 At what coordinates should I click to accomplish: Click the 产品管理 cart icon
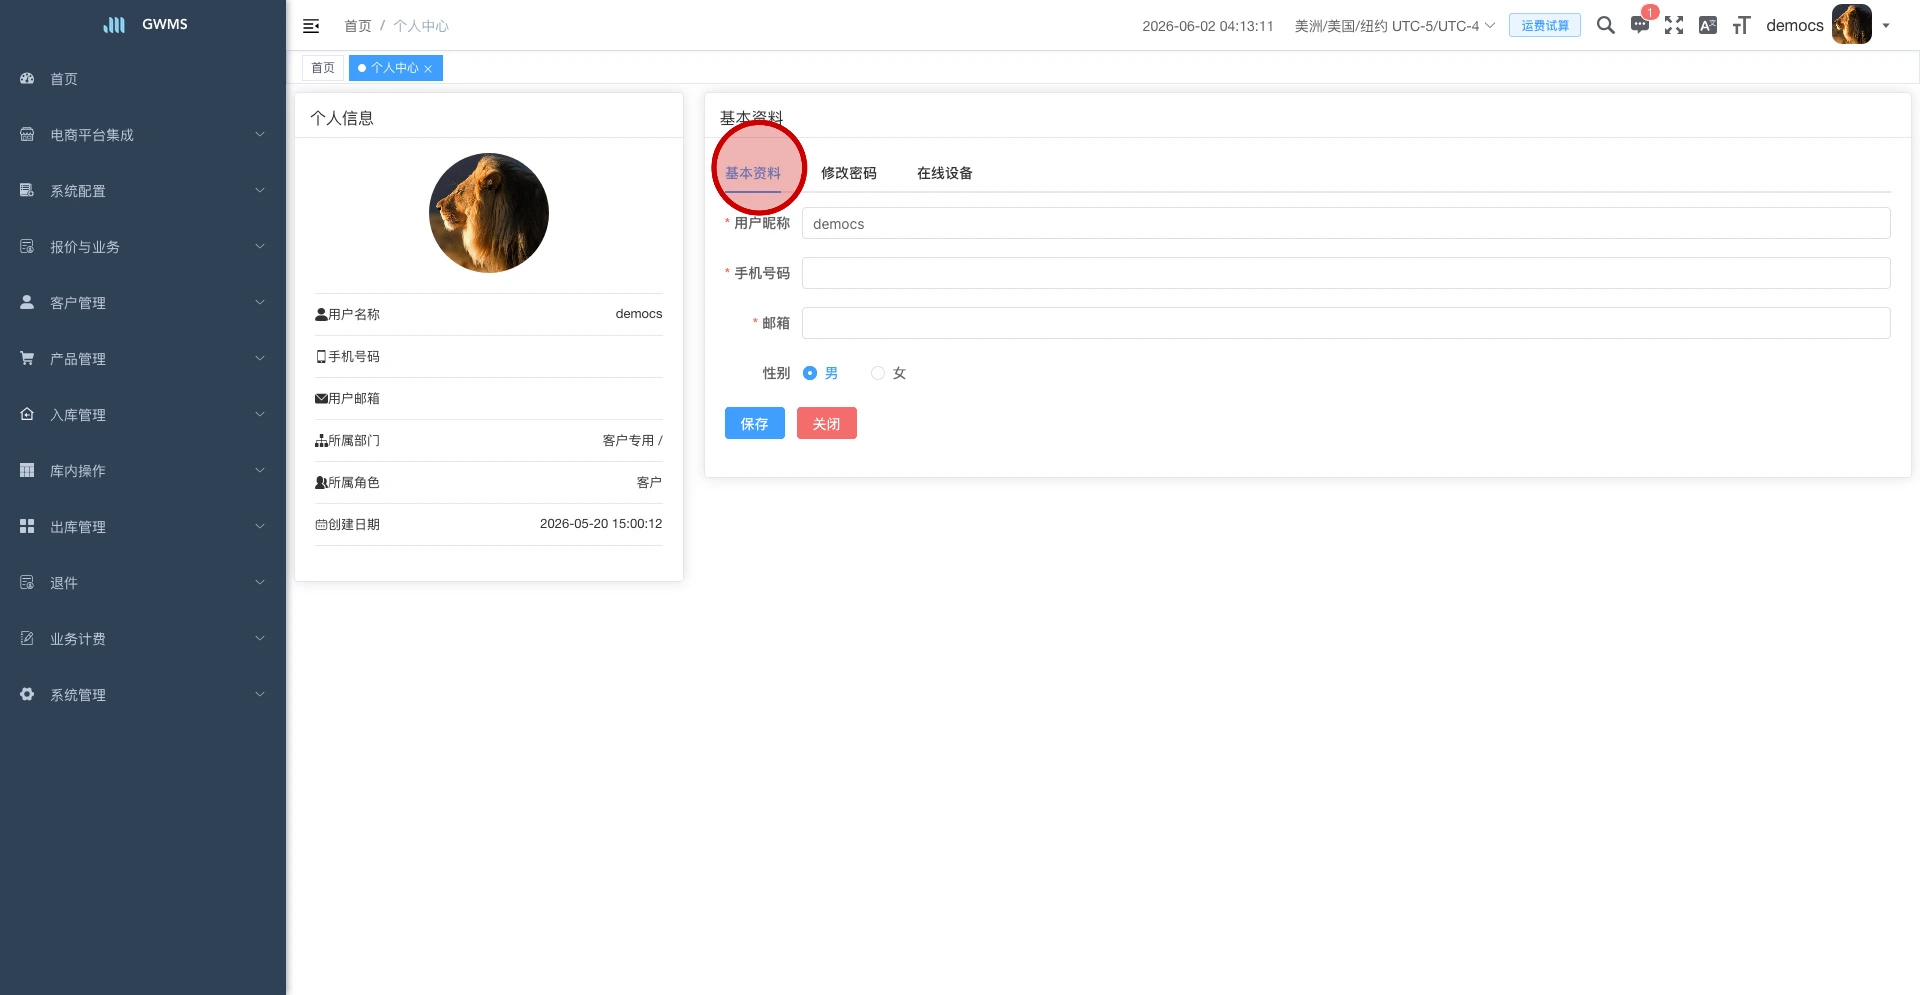[x=27, y=358]
